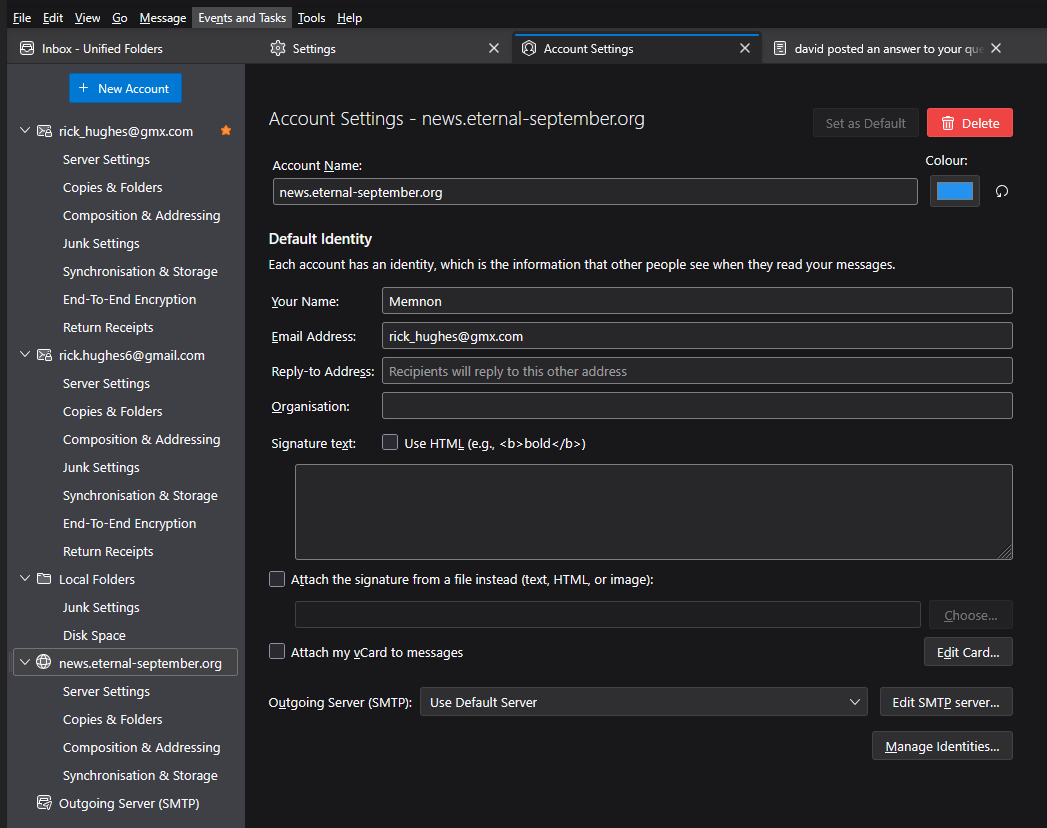Open the Events and Tasks menu

pos(242,18)
